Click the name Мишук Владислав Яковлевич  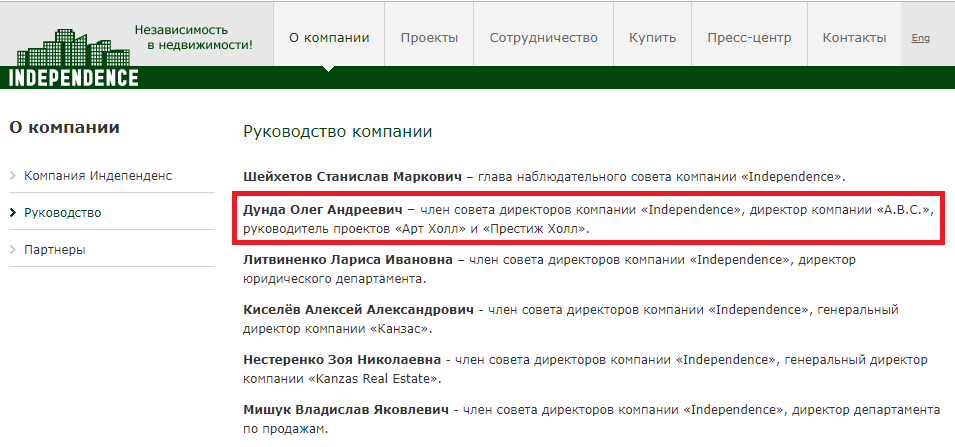(x=346, y=410)
